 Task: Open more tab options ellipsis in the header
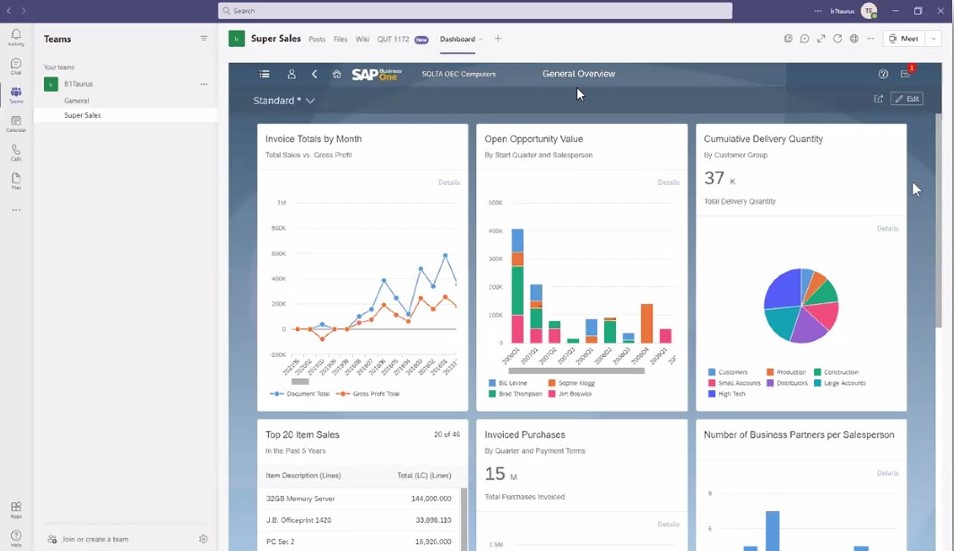(871, 38)
